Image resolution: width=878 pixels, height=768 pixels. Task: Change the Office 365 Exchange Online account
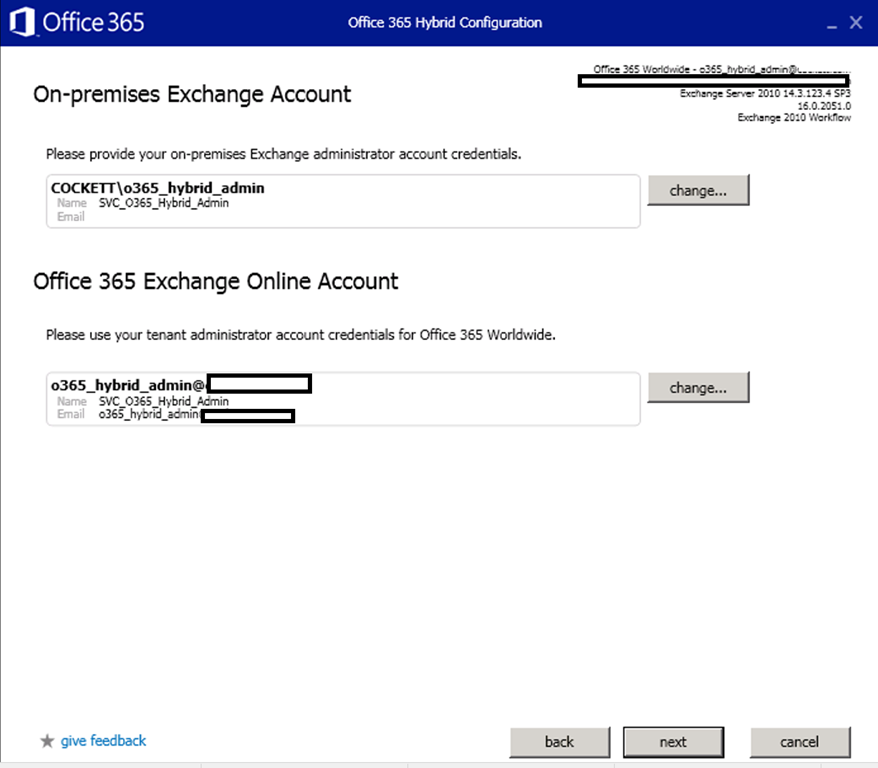coord(698,387)
